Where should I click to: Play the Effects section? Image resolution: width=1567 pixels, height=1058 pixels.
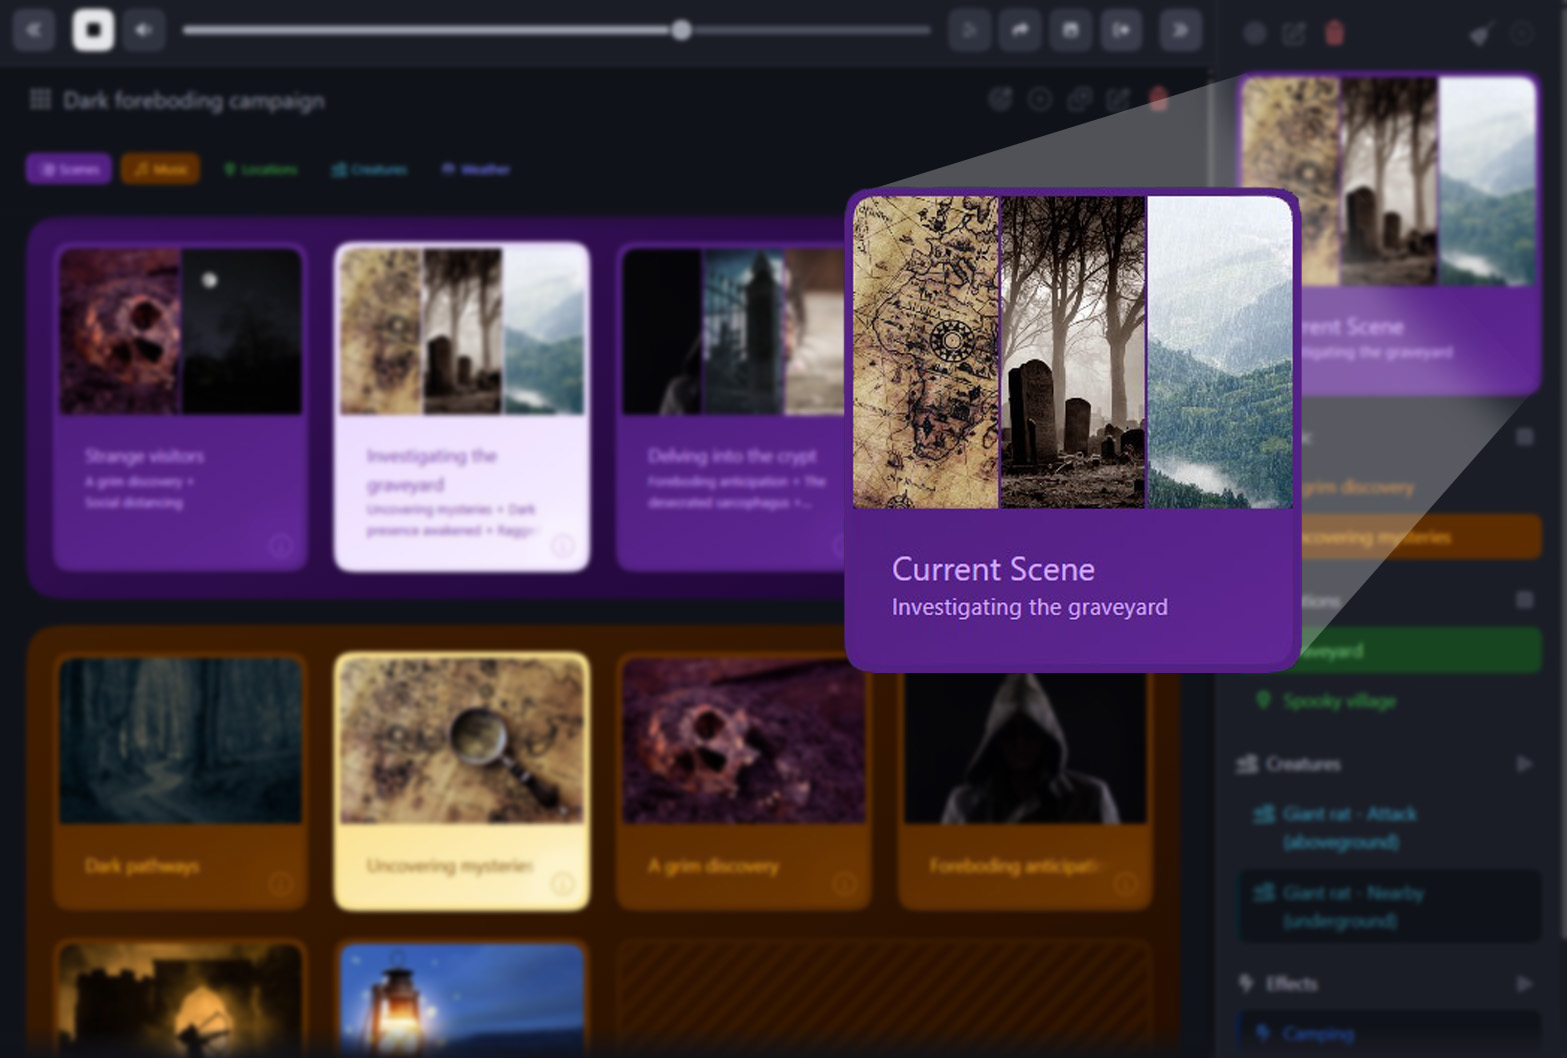tap(1524, 984)
